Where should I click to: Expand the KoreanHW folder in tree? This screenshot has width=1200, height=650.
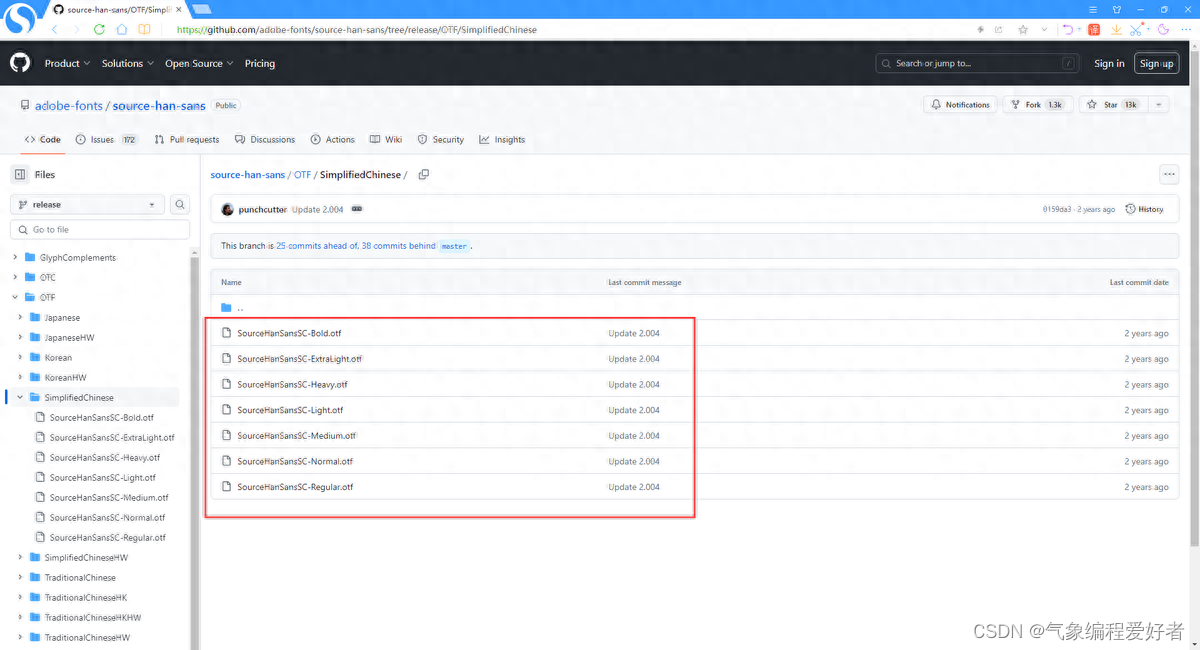pyautogui.click(x=21, y=378)
